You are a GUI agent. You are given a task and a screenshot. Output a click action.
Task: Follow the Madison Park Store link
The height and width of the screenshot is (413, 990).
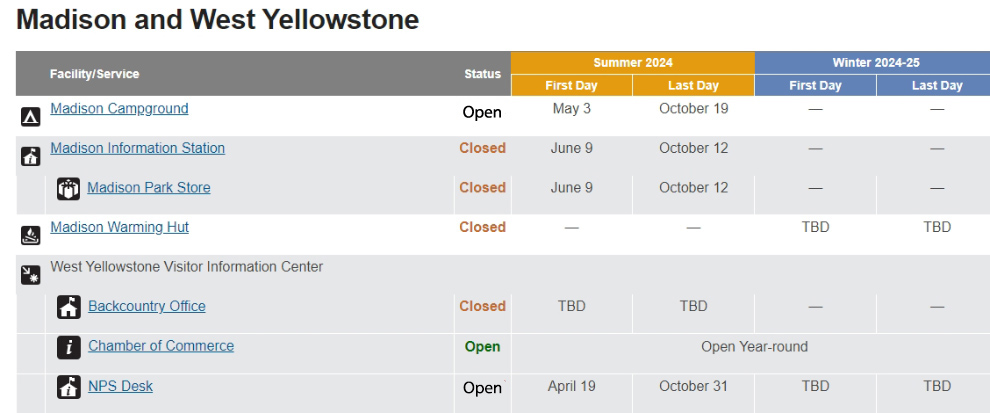[x=149, y=187]
